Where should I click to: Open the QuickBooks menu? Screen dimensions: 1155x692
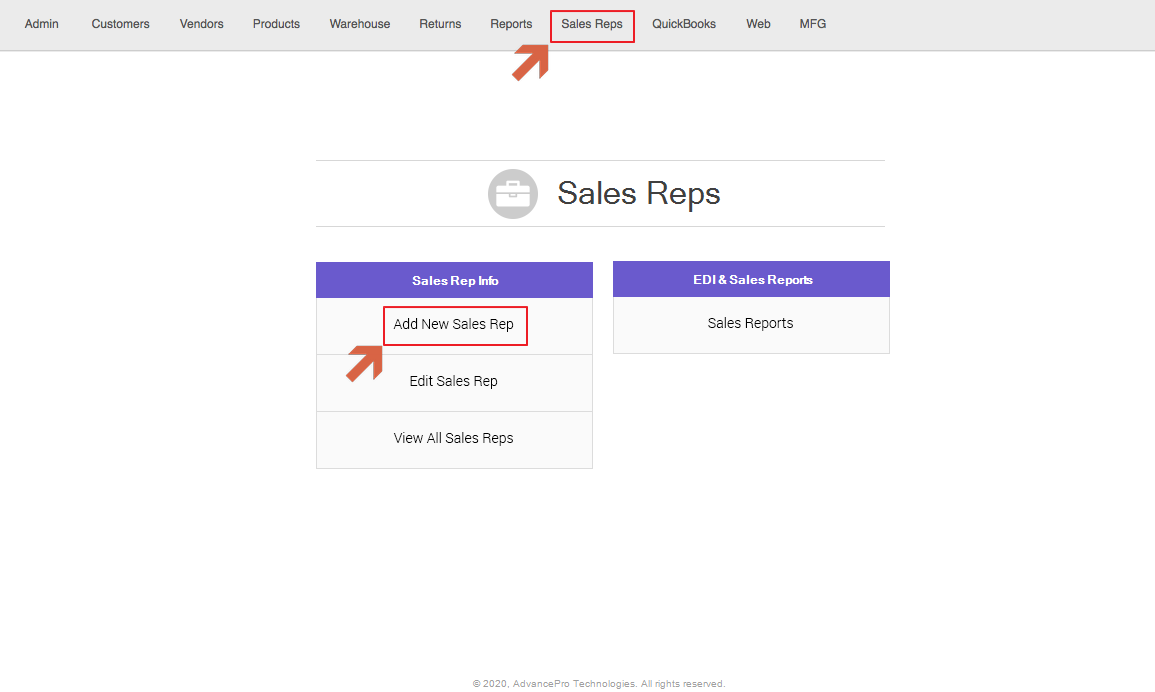(684, 24)
